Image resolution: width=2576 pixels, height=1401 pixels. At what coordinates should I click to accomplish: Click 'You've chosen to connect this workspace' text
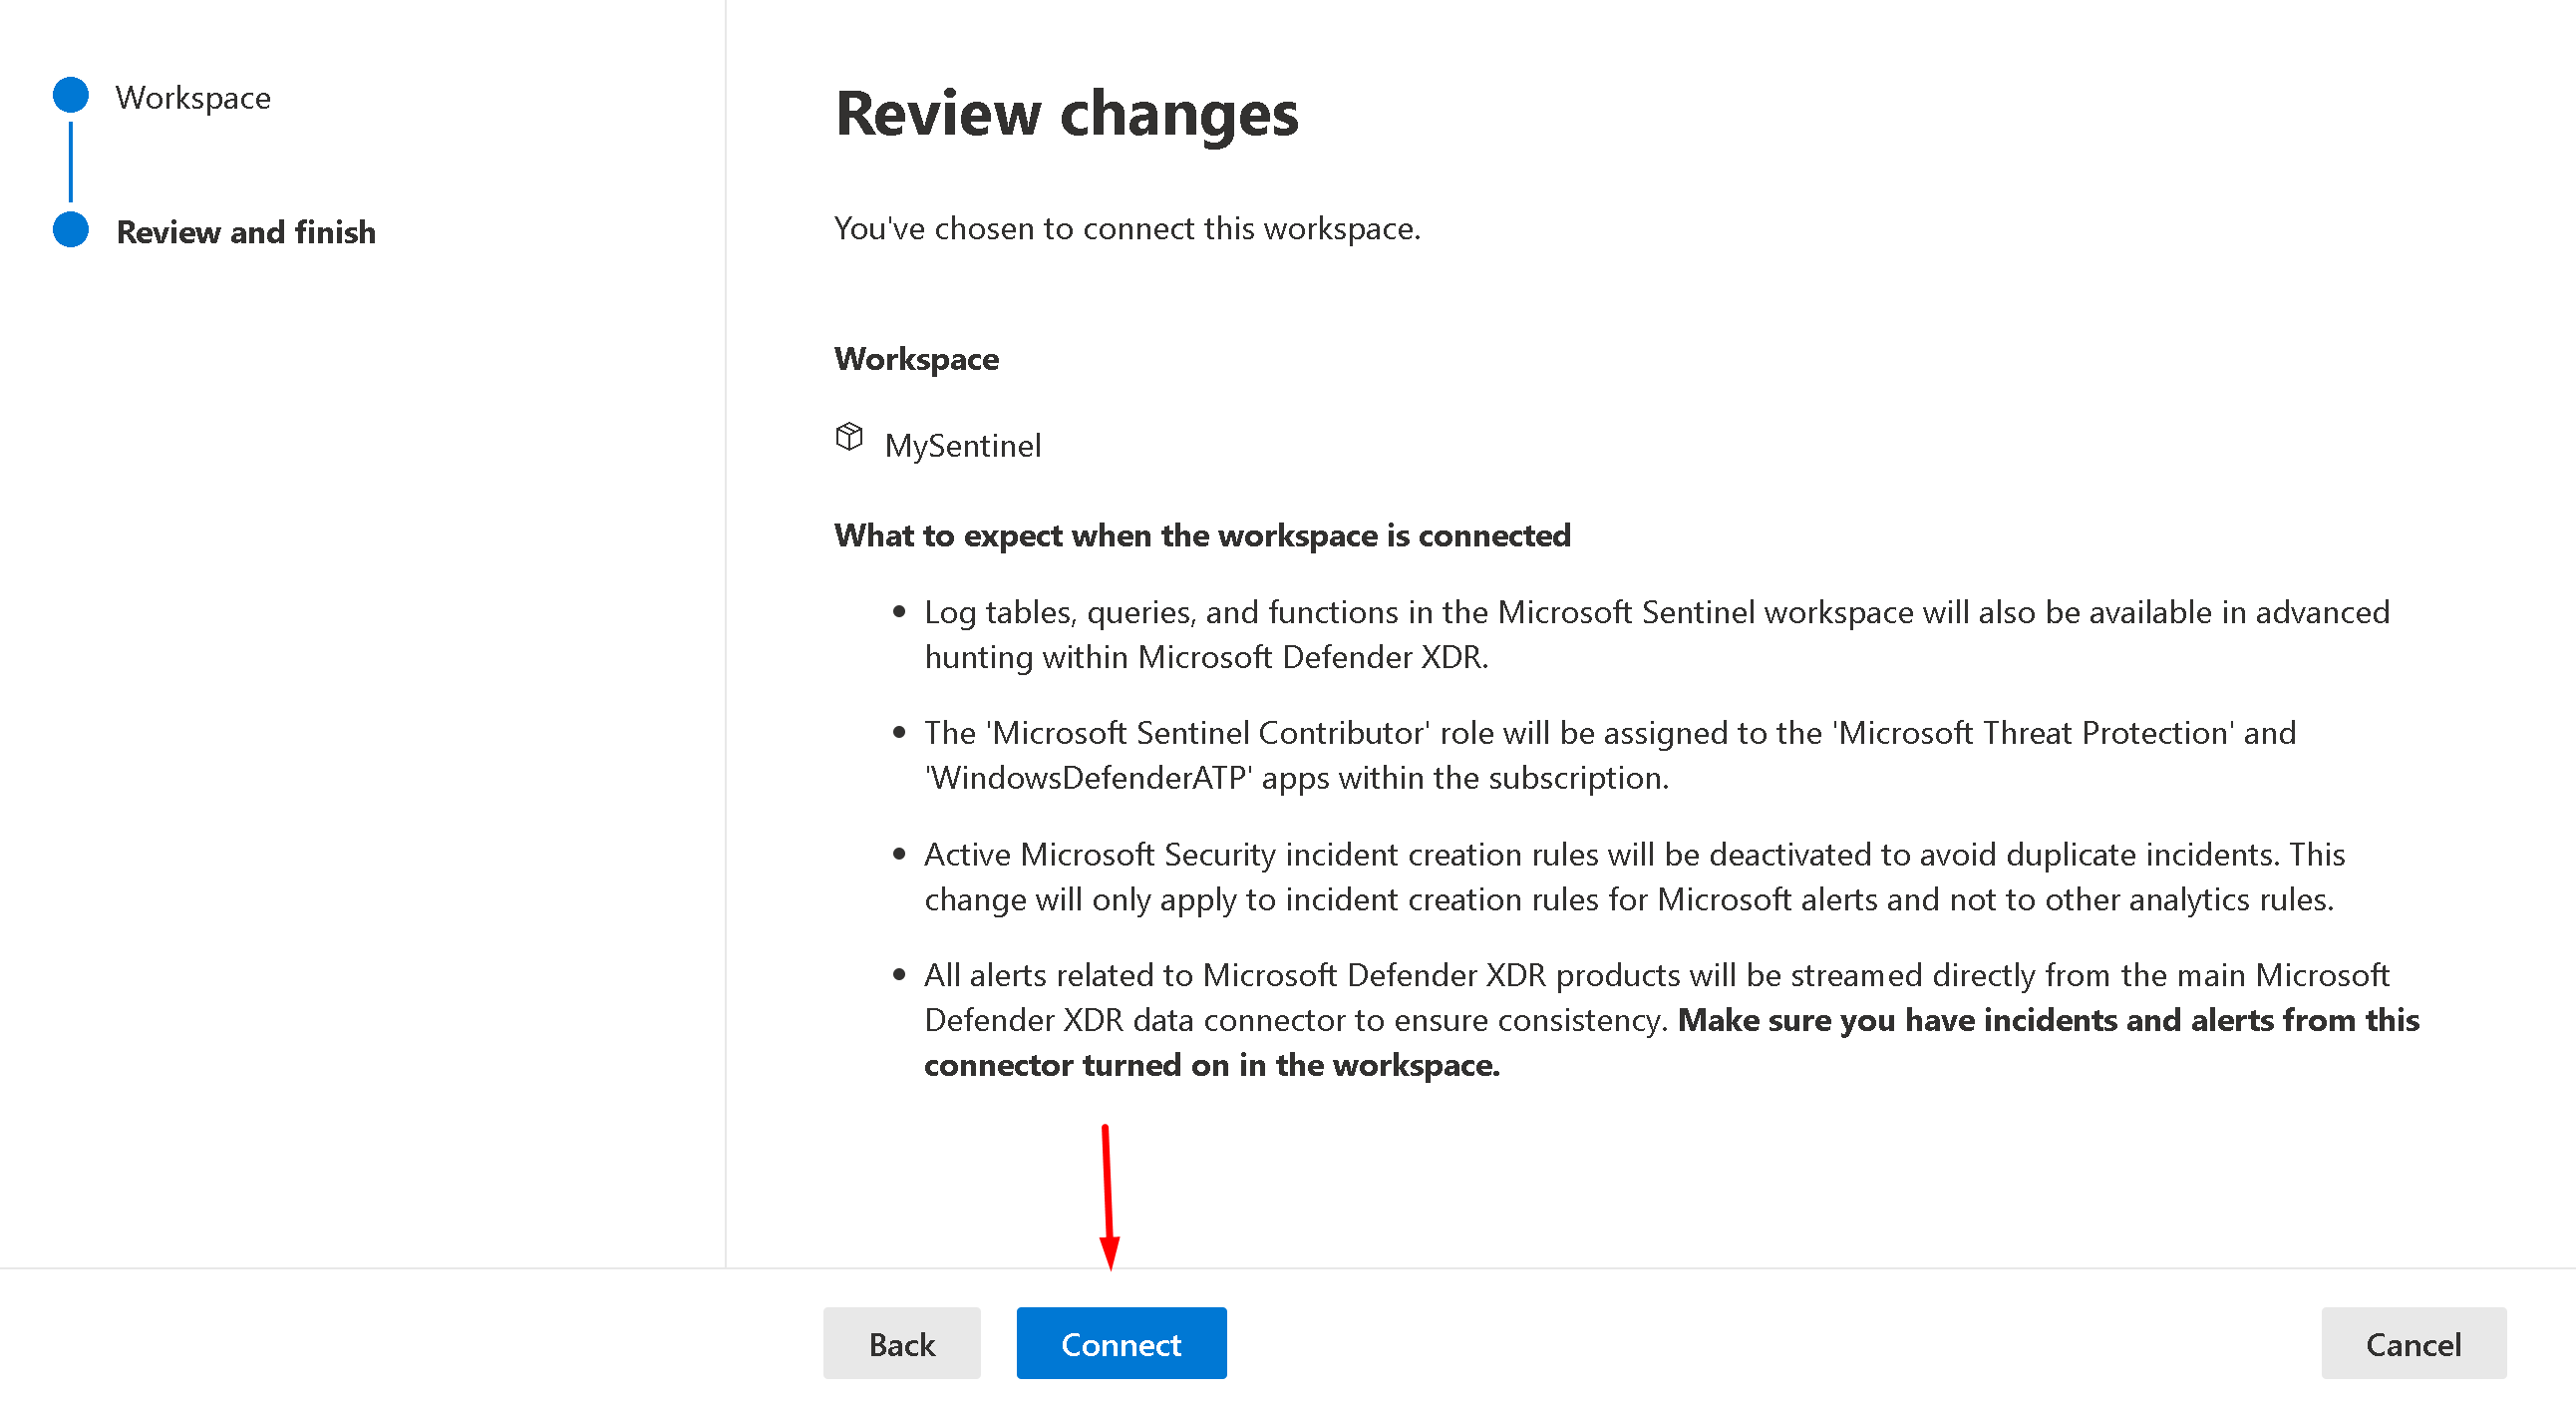pyautogui.click(x=1126, y=228)
